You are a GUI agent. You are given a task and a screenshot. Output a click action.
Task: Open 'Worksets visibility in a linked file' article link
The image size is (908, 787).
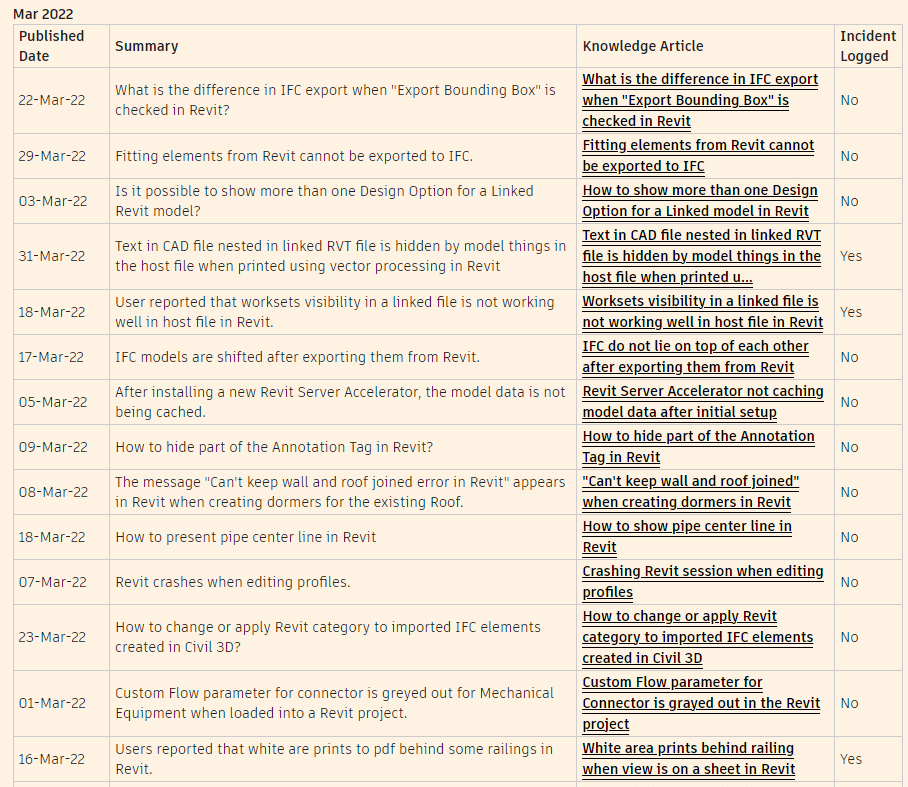tap(702, 312)
